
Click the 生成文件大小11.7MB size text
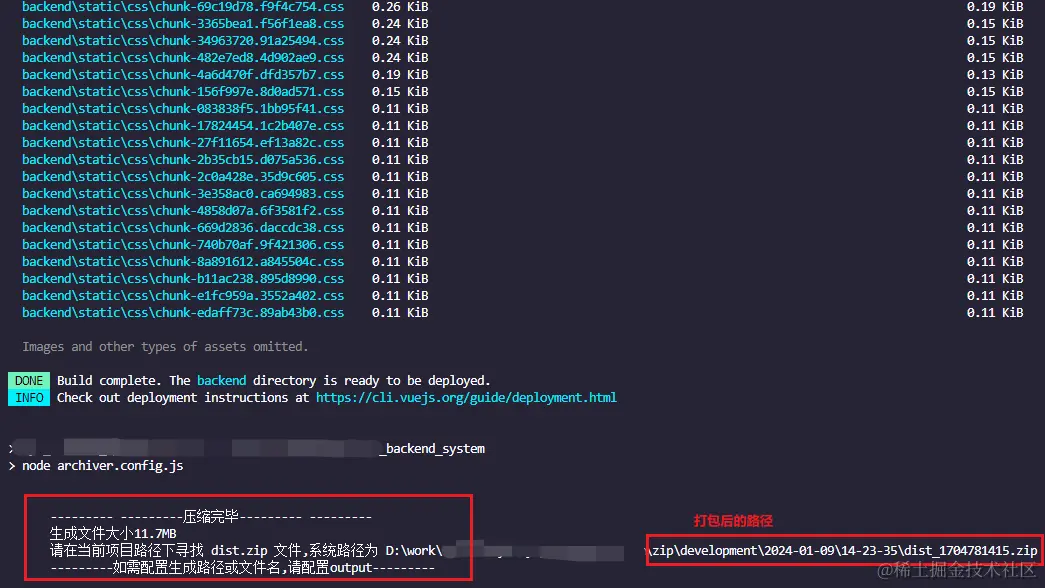(112, 532)
